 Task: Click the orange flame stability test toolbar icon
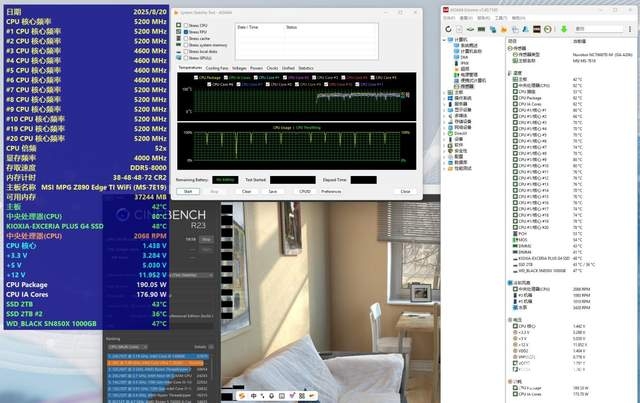click(504, 29)
